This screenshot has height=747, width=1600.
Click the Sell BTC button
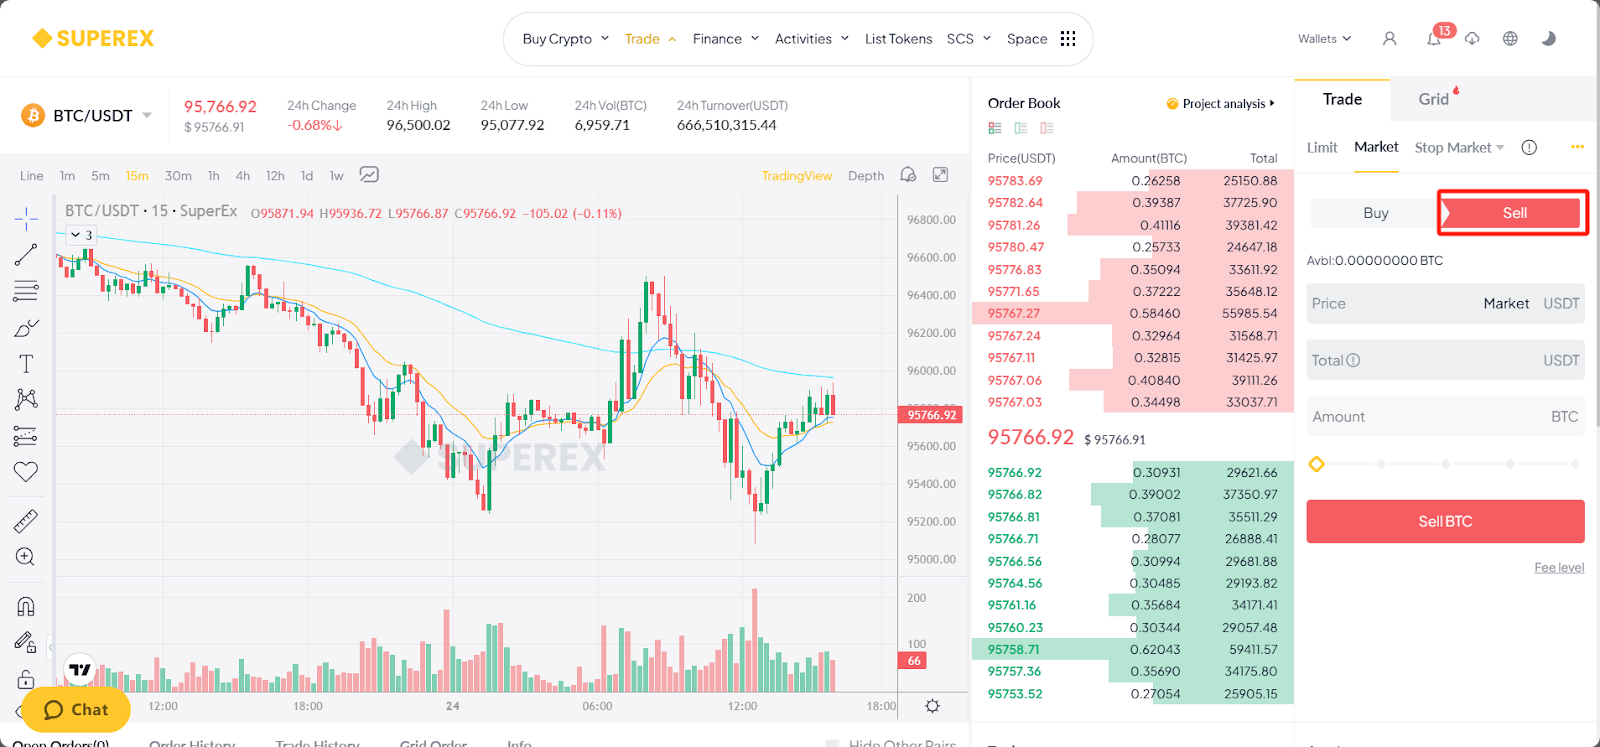(x=1445, y=521)
